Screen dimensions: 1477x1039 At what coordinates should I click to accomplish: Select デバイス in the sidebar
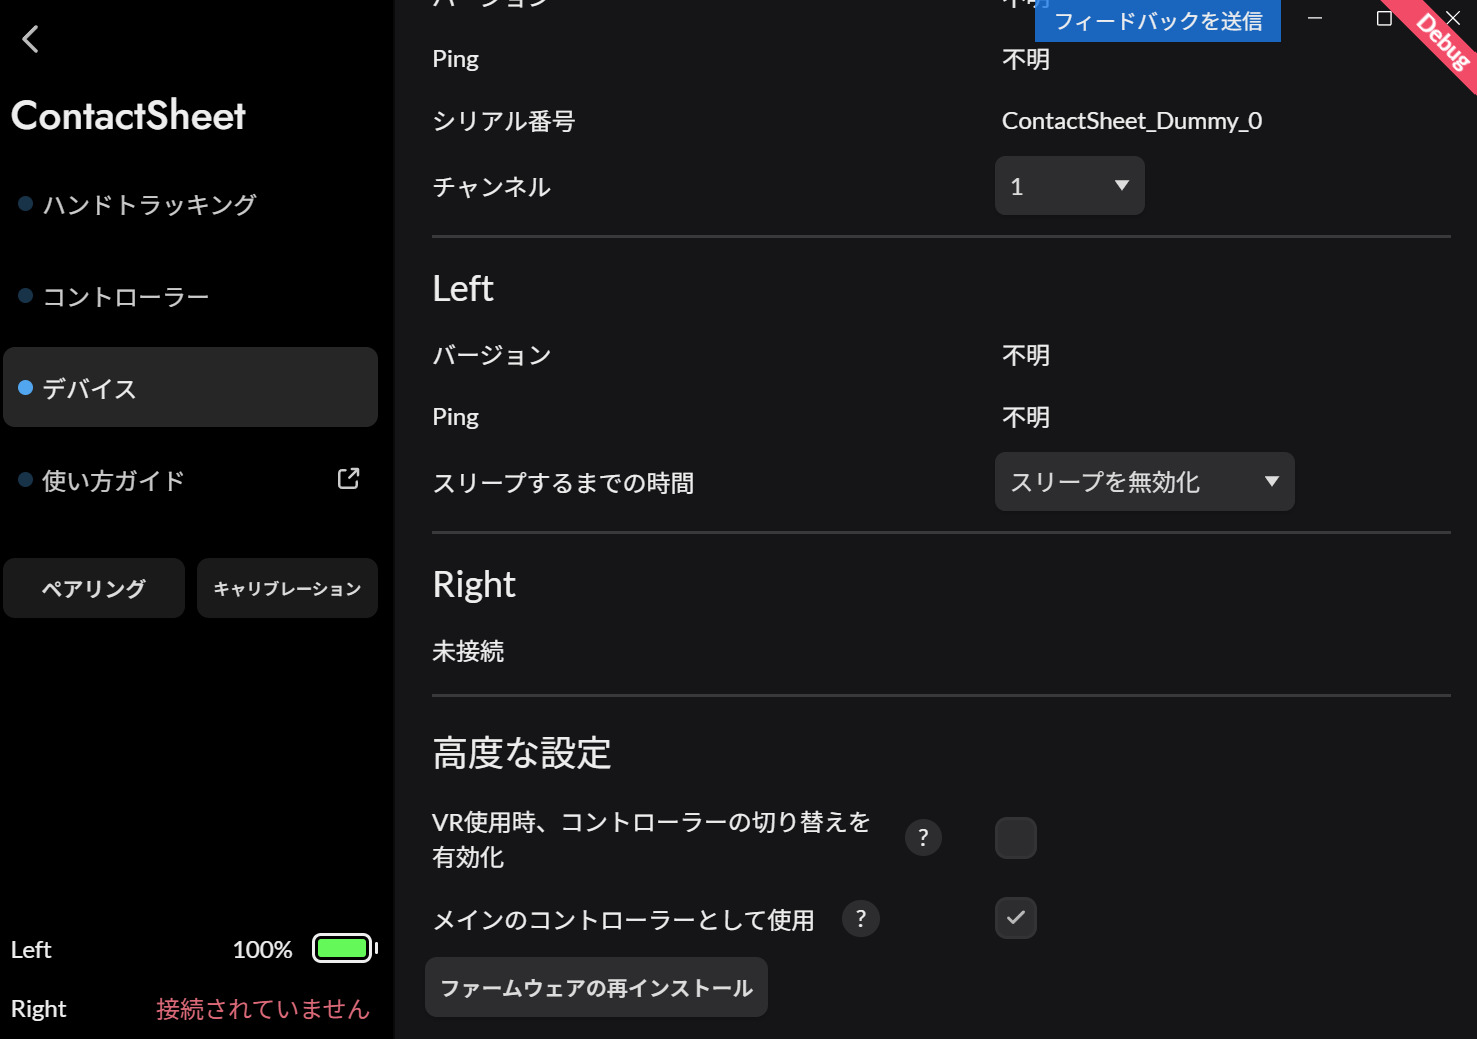coord(190,387)
